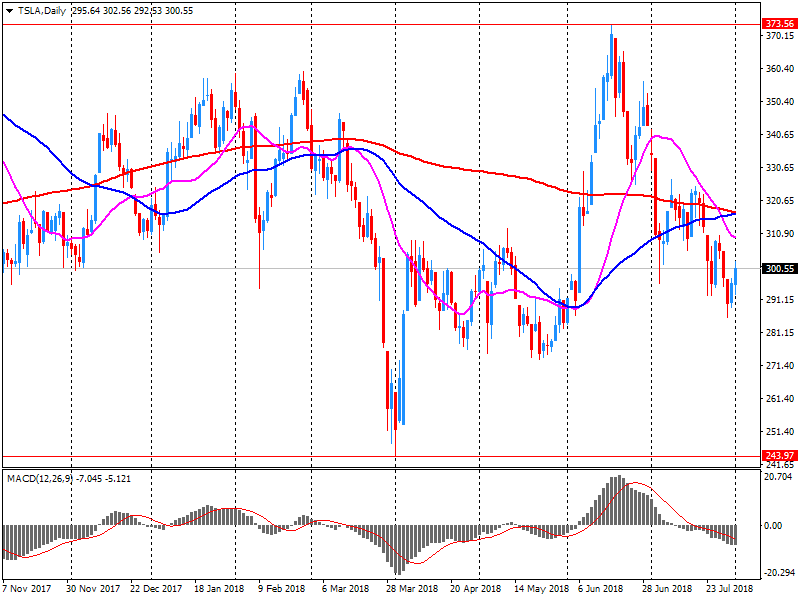Click the 18 Jan 2018 date label
The height and width of the screenshot is (600, 800).
point(219,589)
